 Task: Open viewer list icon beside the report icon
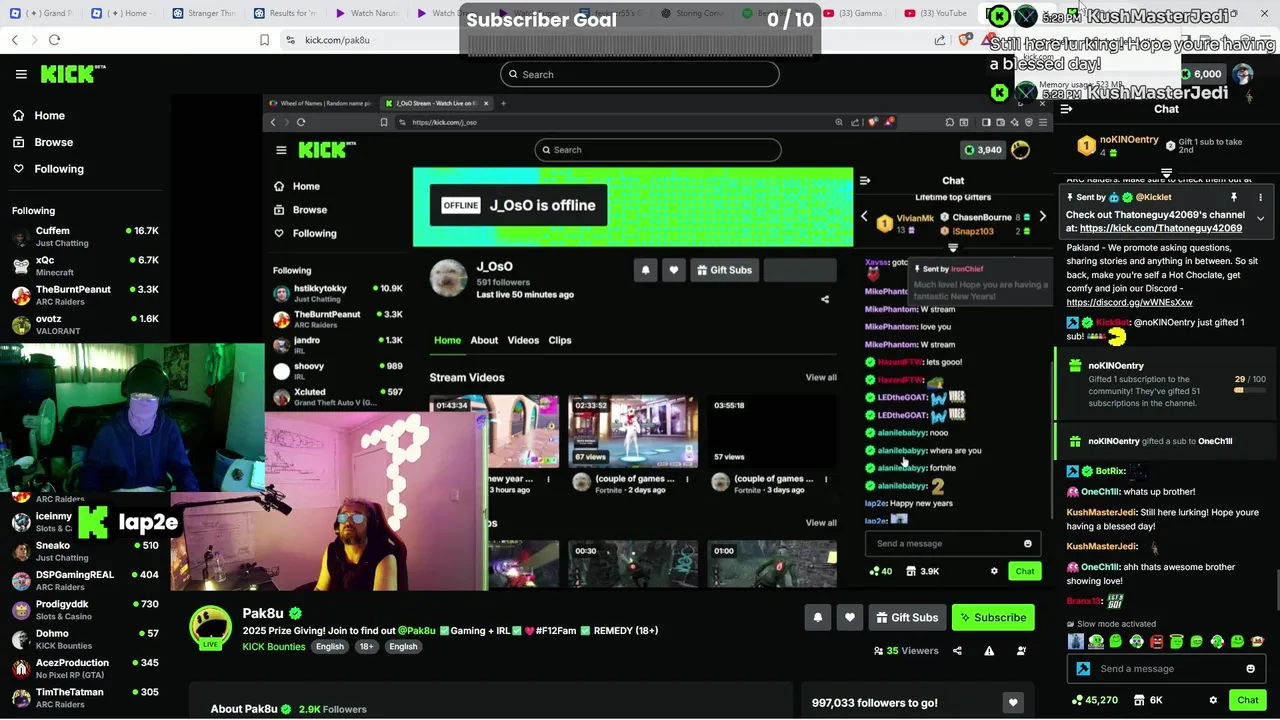coord(1021,651)
